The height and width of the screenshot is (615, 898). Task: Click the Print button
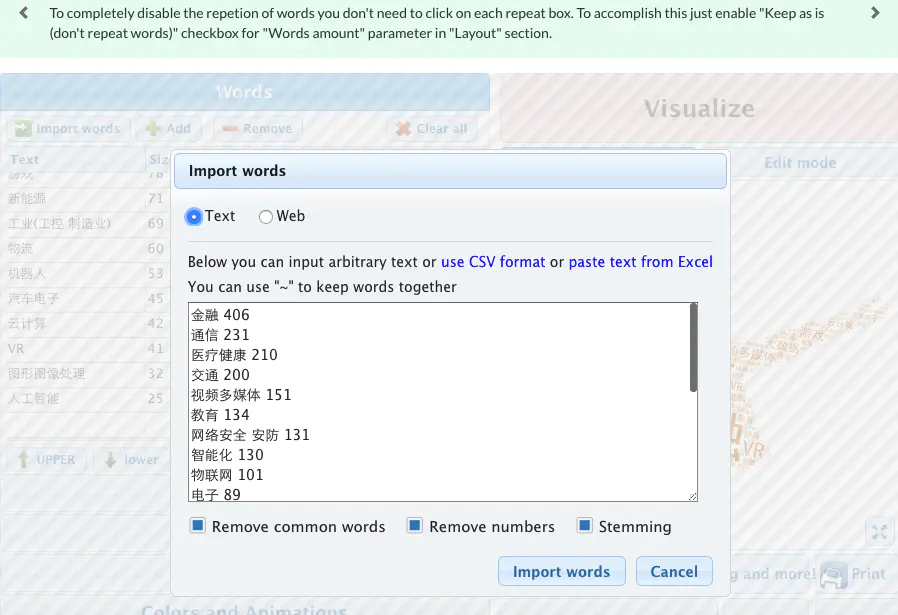click(854, 574)
